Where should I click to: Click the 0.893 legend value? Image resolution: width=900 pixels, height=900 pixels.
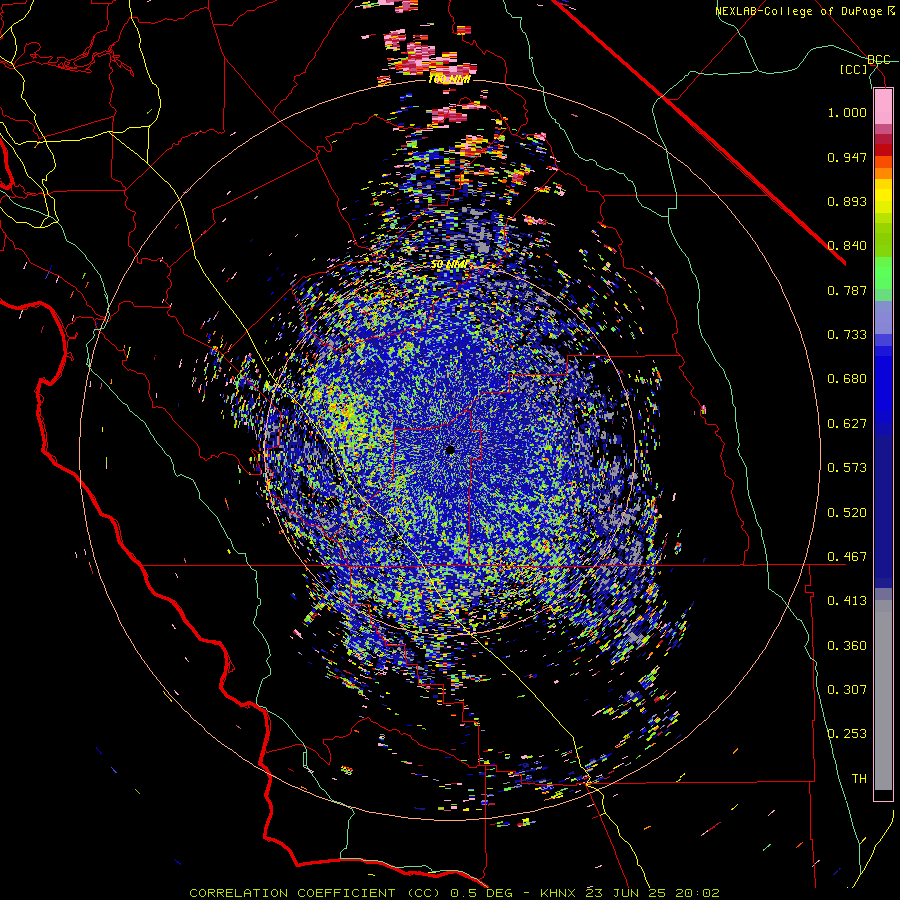[x=847, y=201]
